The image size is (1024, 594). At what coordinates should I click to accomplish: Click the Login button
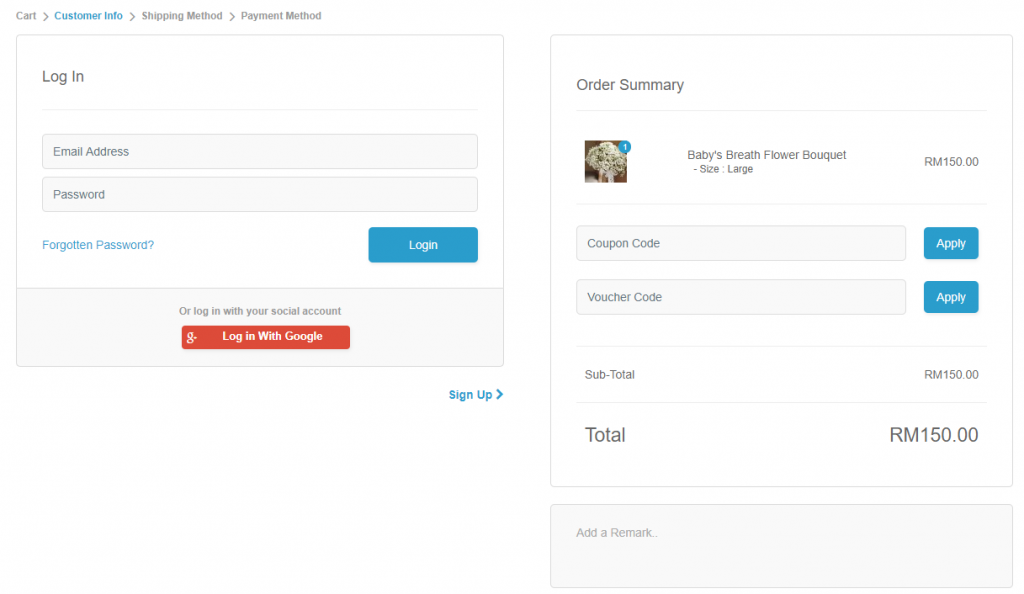coord(422,244)
